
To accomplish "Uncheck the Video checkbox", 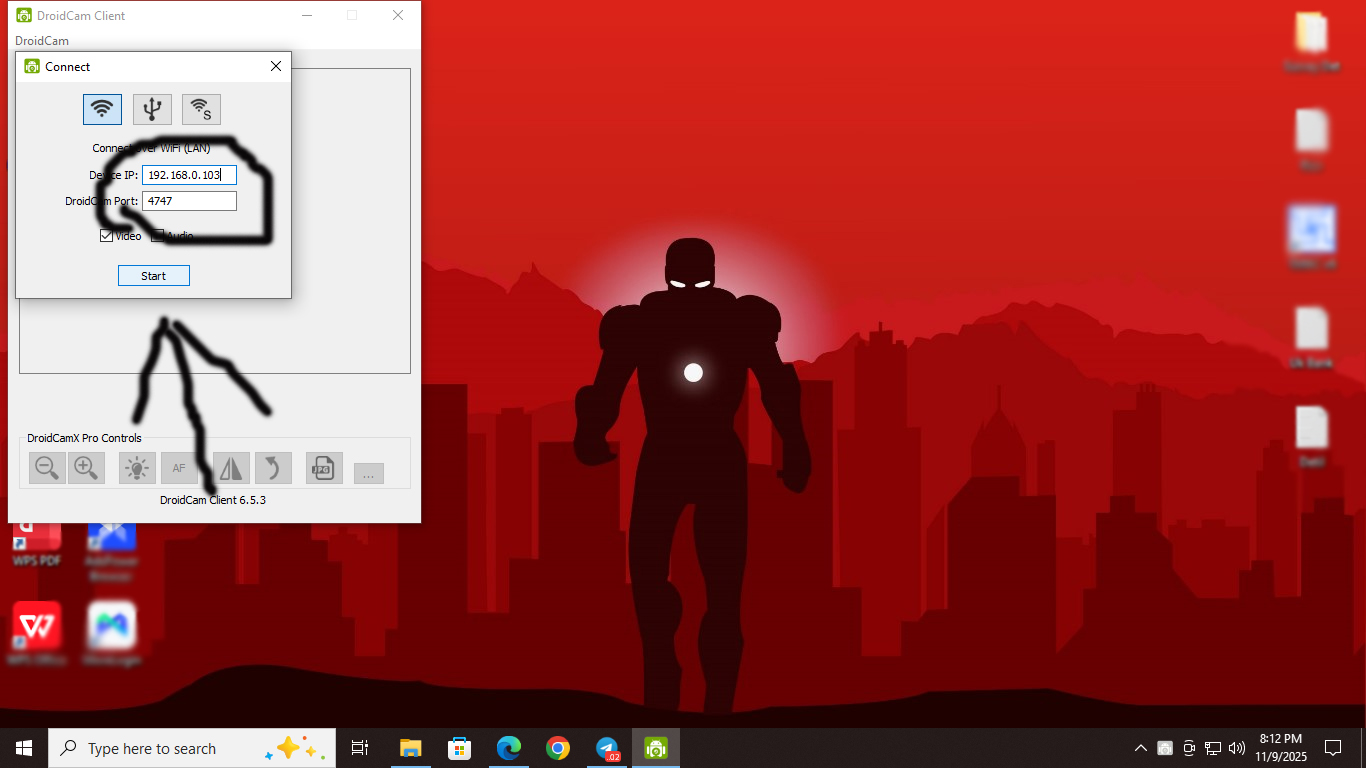I will (x=106, y=236).
